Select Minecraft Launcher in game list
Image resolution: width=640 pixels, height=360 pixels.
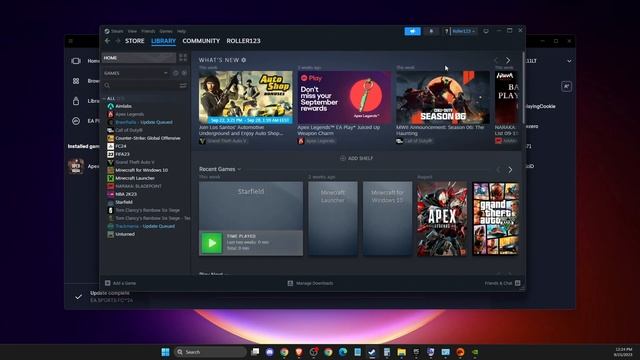[x=135, y=178]
